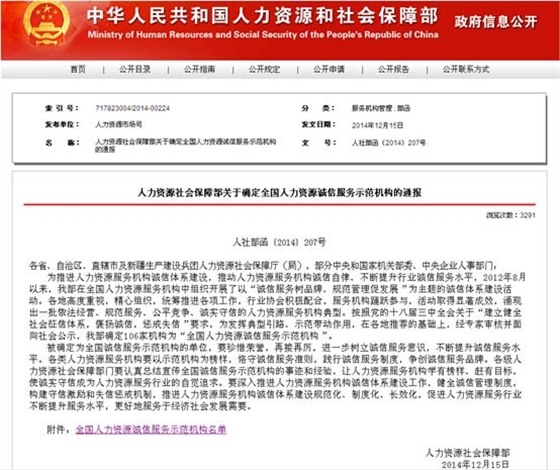The height and width of the screenshot is (470, 560).
Task: Open the 公开指南 menu item
Action: 200,69
